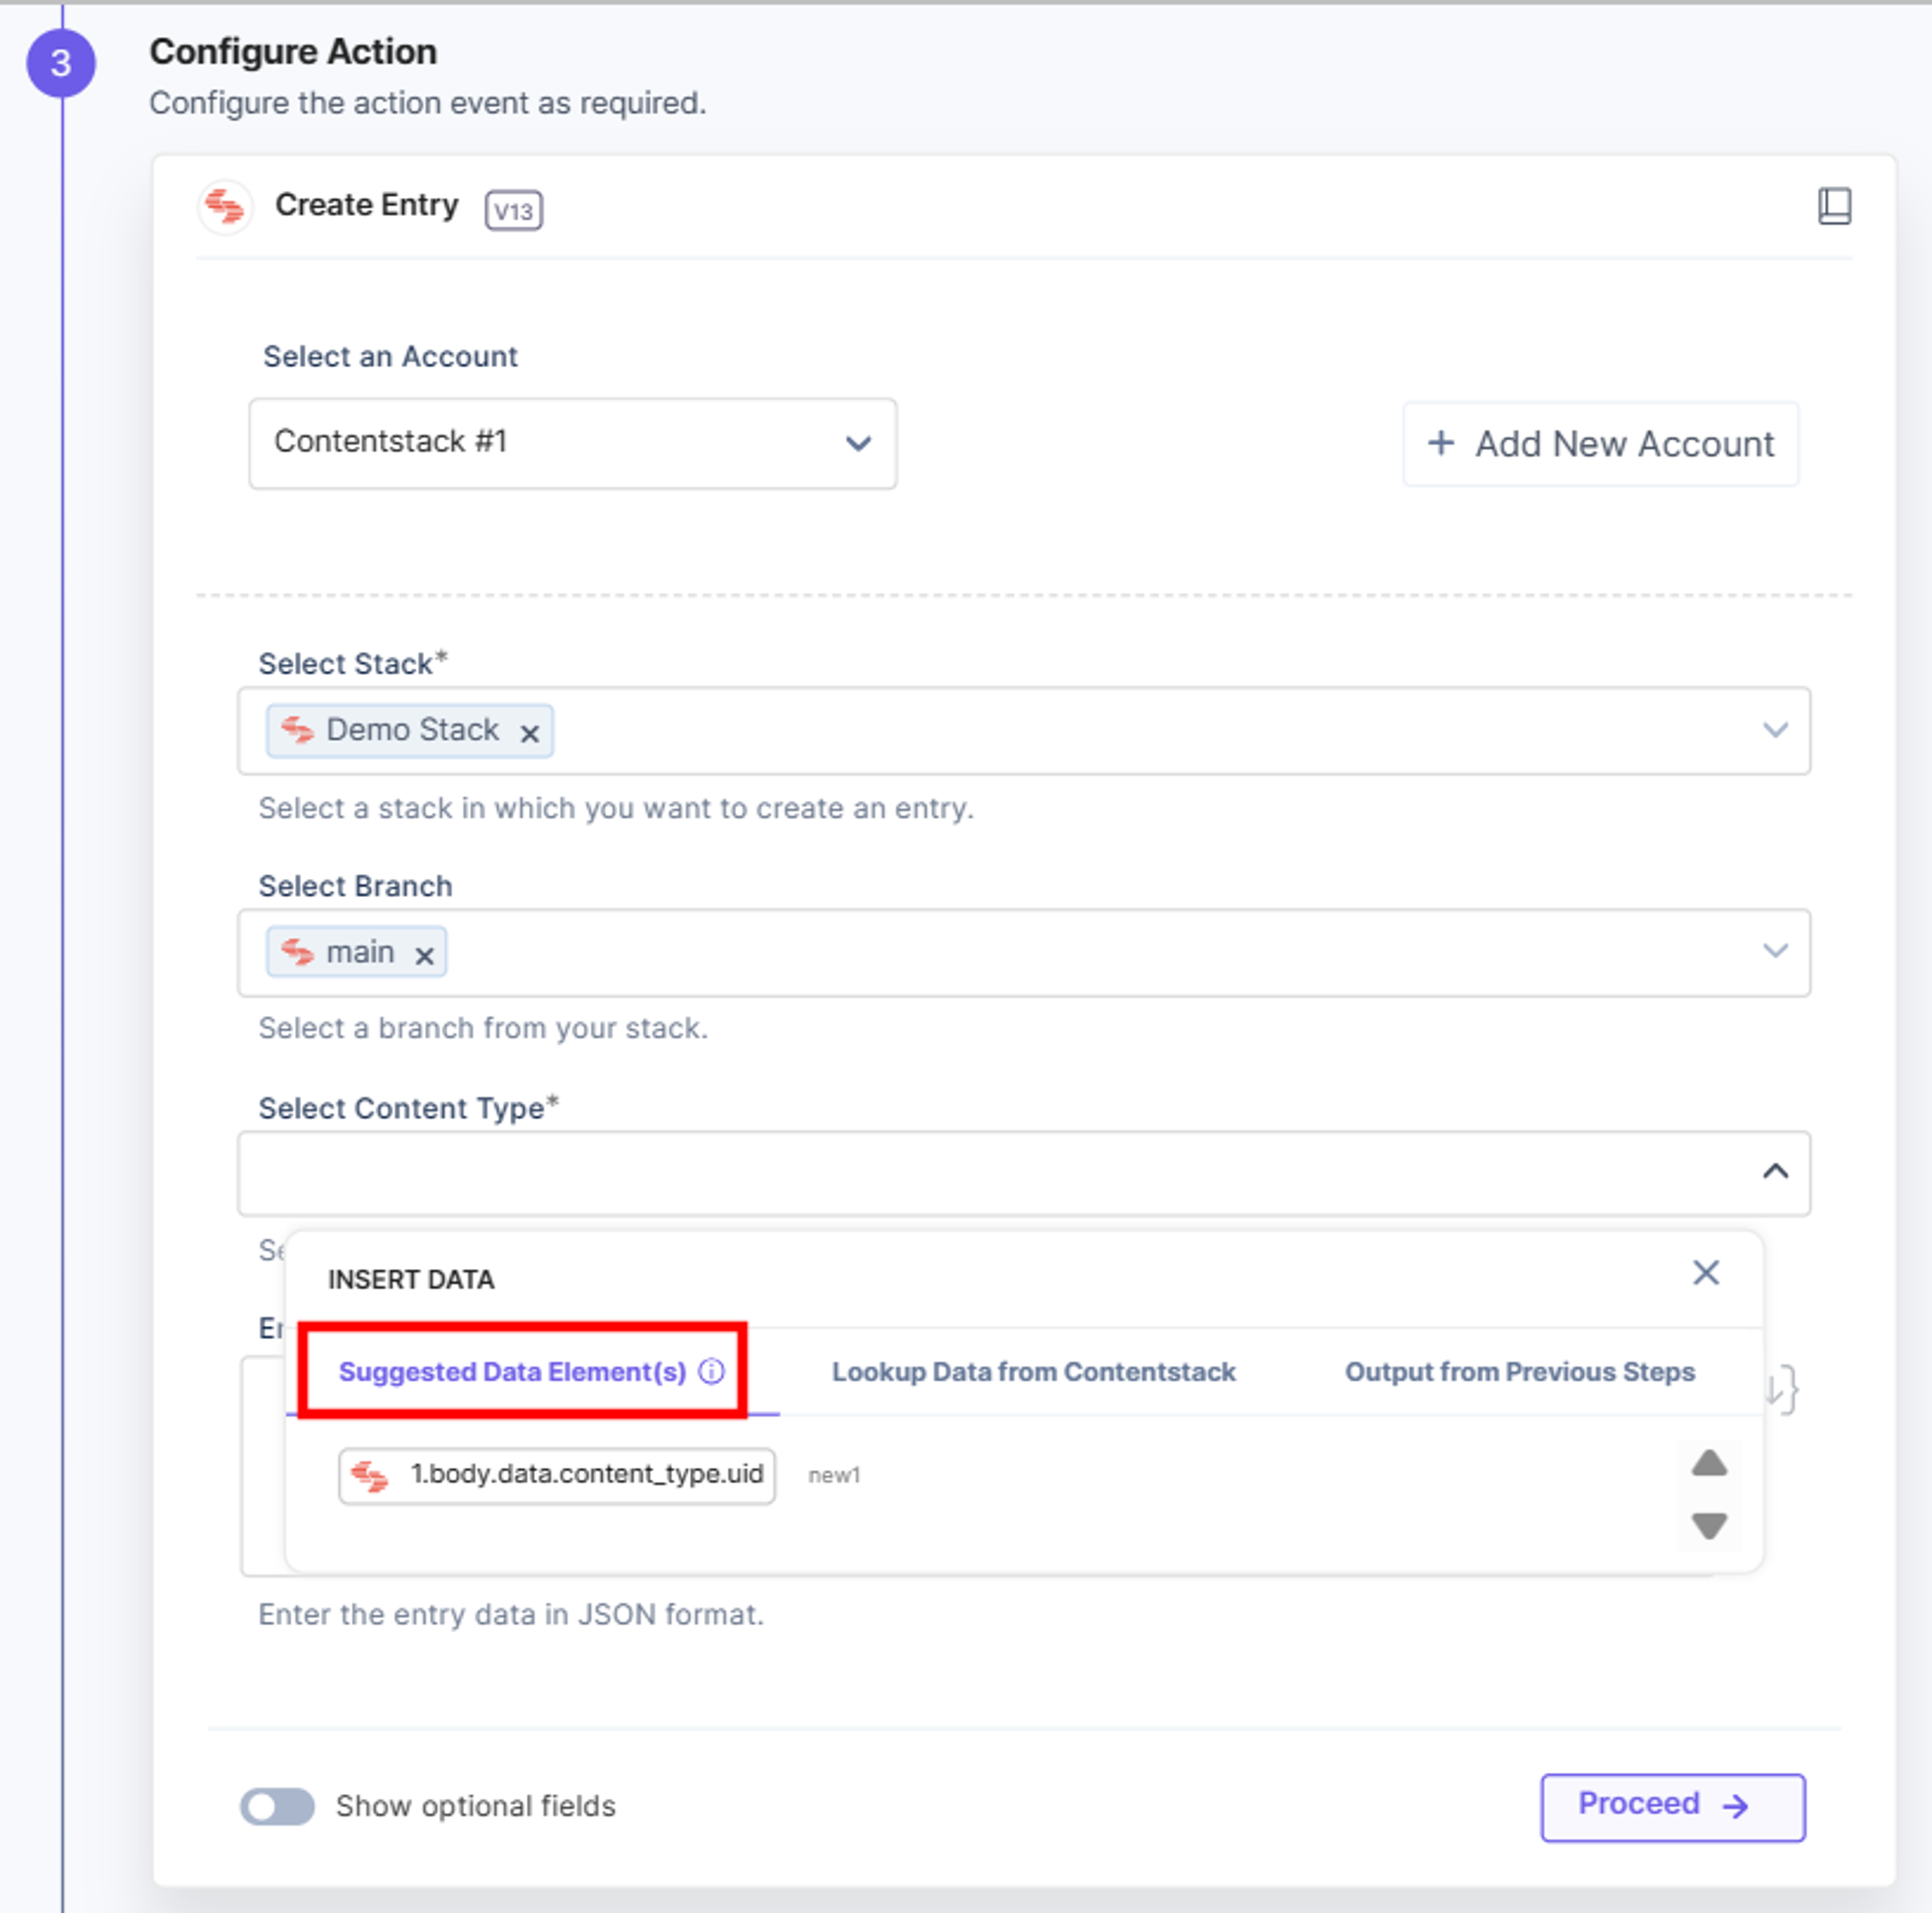Toggle Show optional fields switch
This screenshot has width=1932, height=1913.
(277, 1806)
